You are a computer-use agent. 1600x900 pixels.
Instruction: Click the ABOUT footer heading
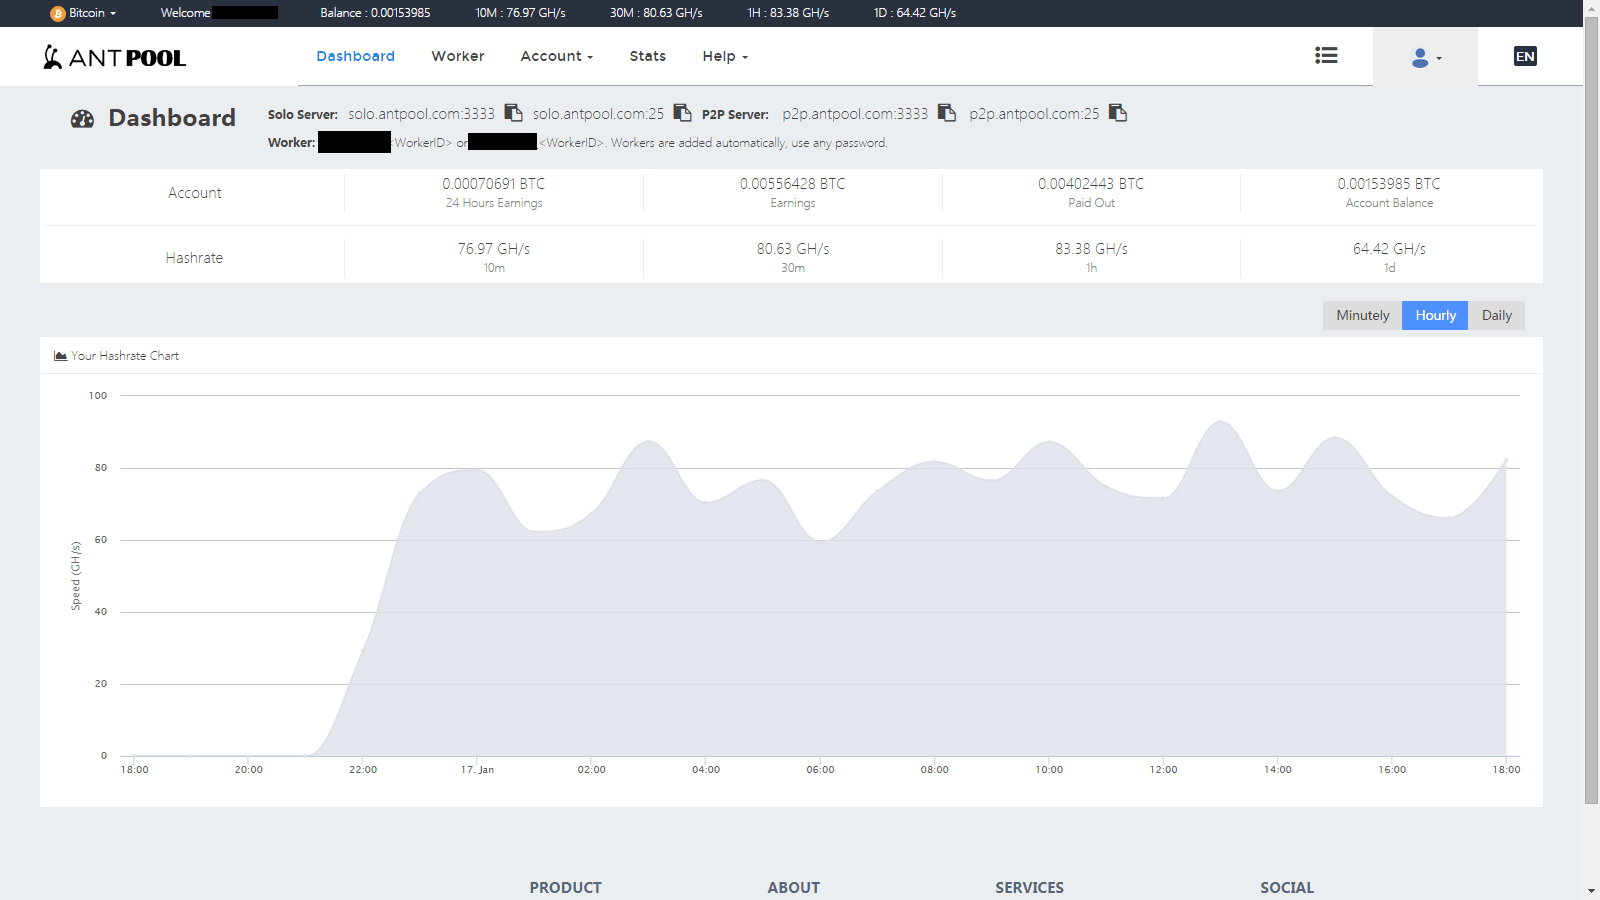(x=793, y=888)
